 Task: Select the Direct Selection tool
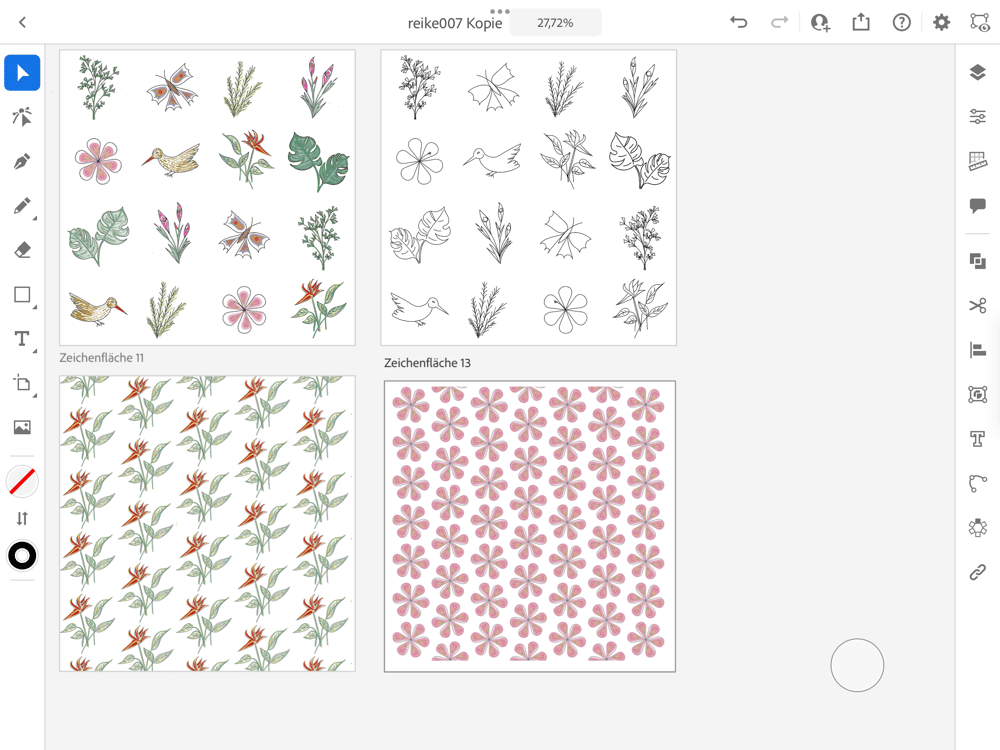coord(22,117)
